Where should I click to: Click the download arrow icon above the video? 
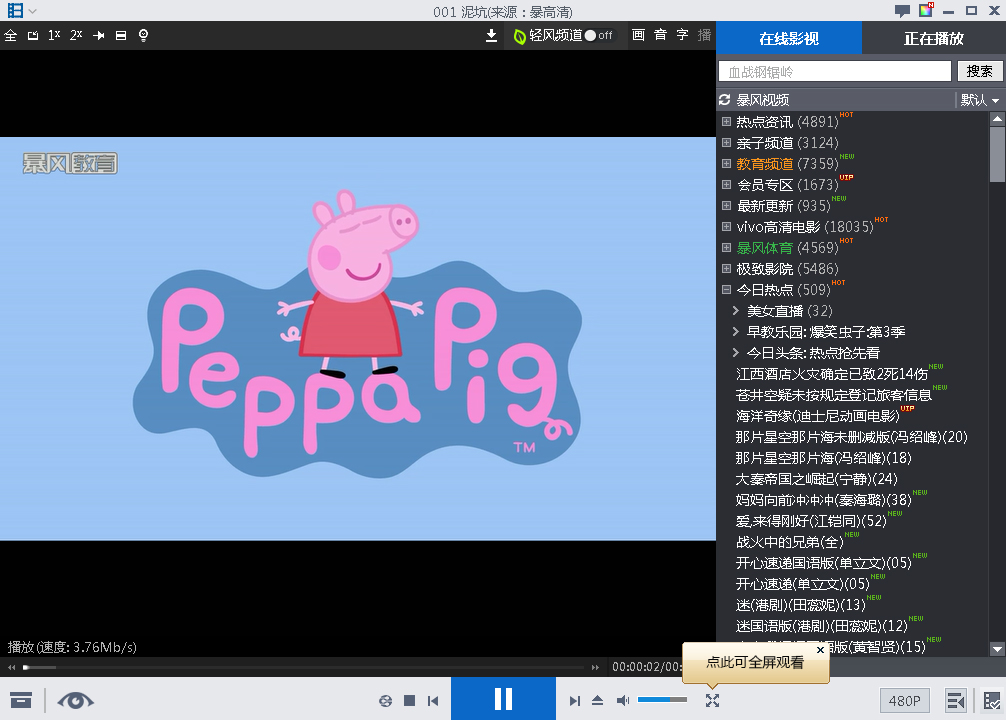pos(491,36)
